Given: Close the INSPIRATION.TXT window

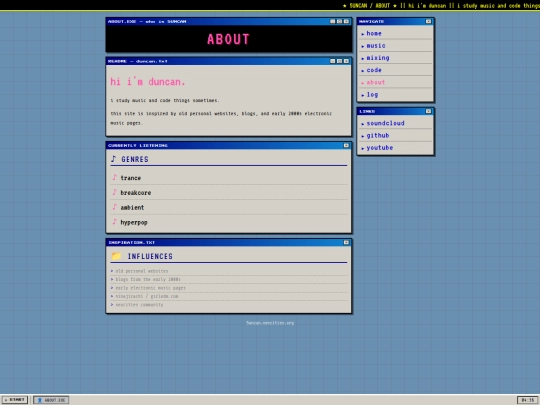Looking at the screenshot, I should (346, 242).
